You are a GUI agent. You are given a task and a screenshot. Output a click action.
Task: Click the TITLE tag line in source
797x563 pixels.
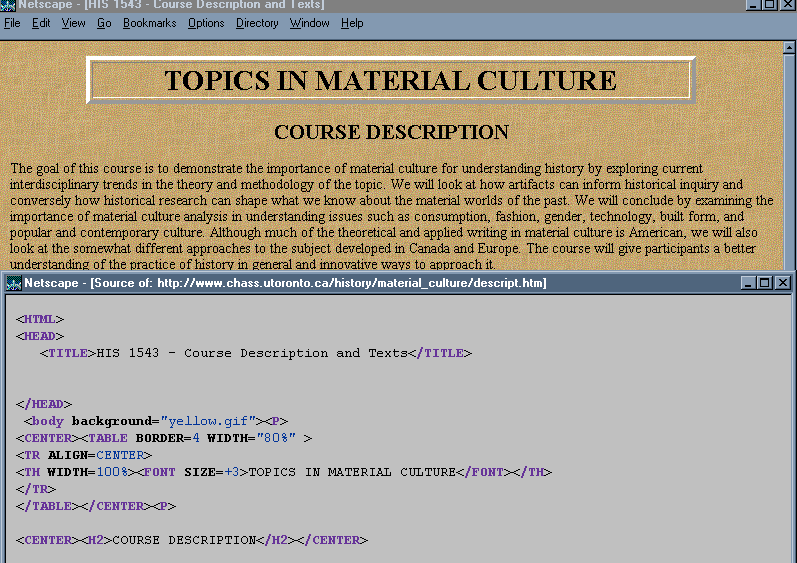(x=255, y=353)
